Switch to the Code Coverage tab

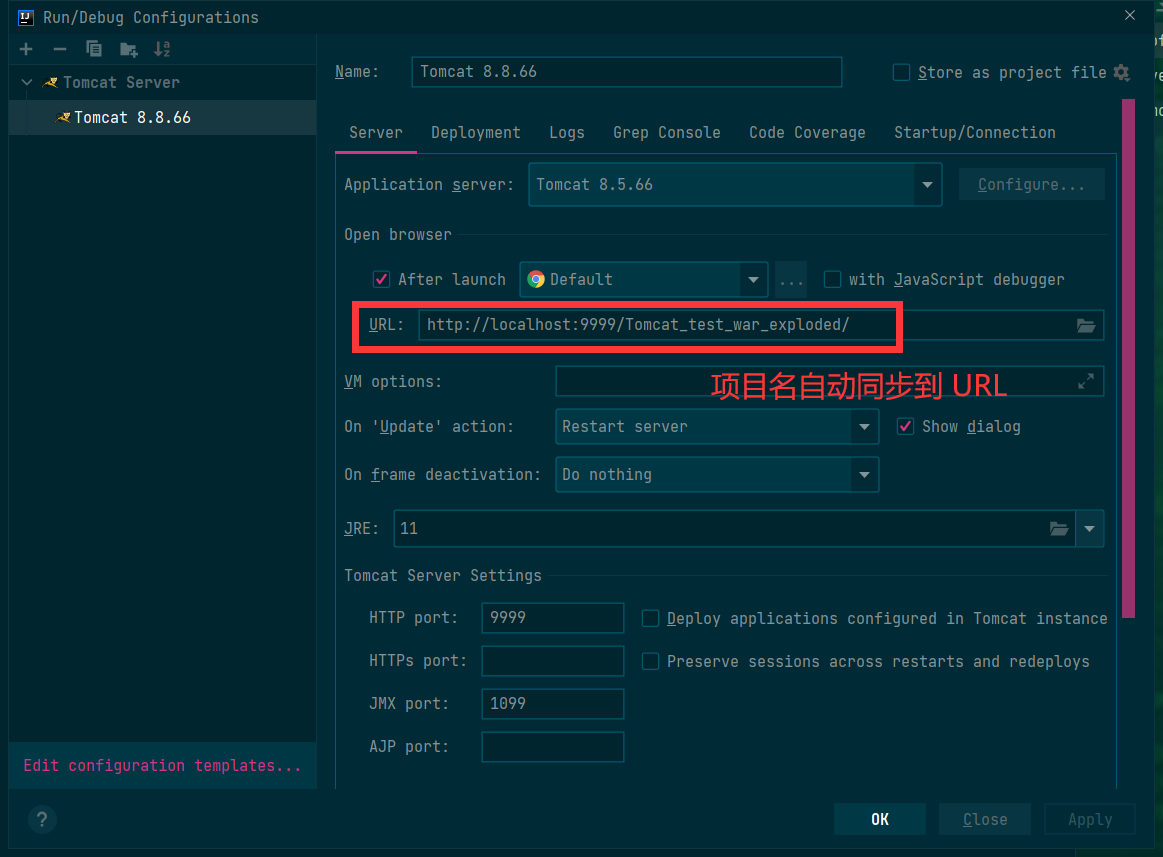(x=807, y=133)
